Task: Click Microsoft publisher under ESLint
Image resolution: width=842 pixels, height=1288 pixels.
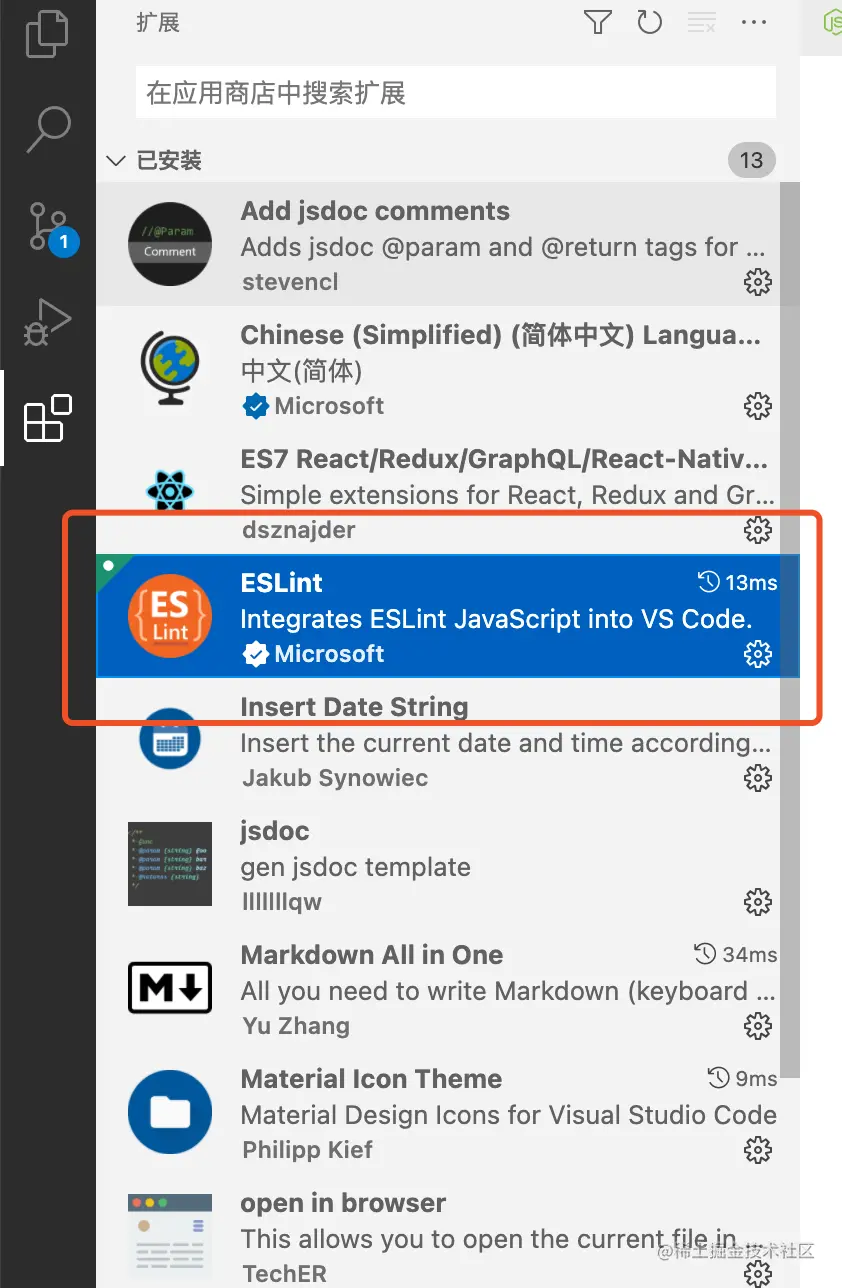Action: pos(329,654)
